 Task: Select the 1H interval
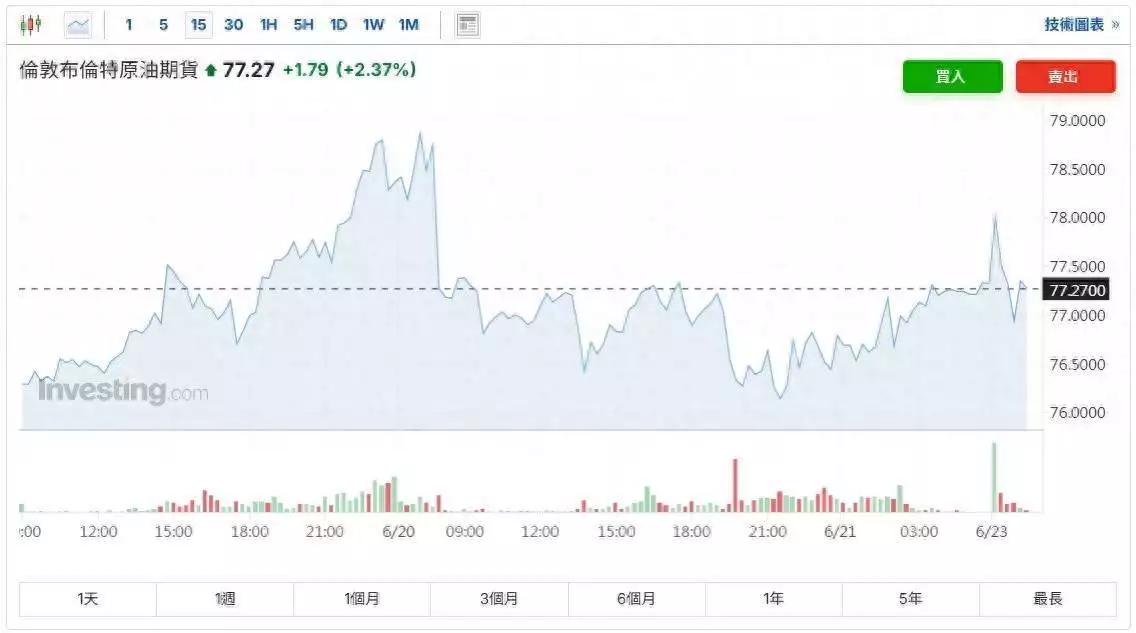click(269, 25)
